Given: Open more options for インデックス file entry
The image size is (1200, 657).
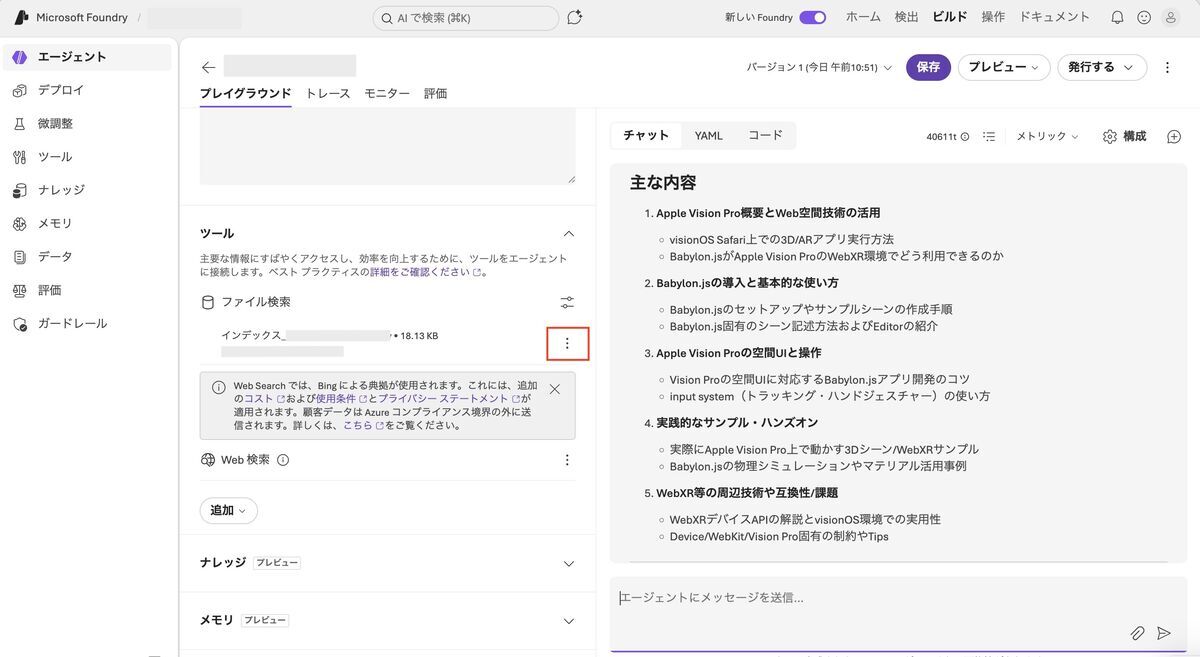Looking at the screenshot, I should point(567,343).
